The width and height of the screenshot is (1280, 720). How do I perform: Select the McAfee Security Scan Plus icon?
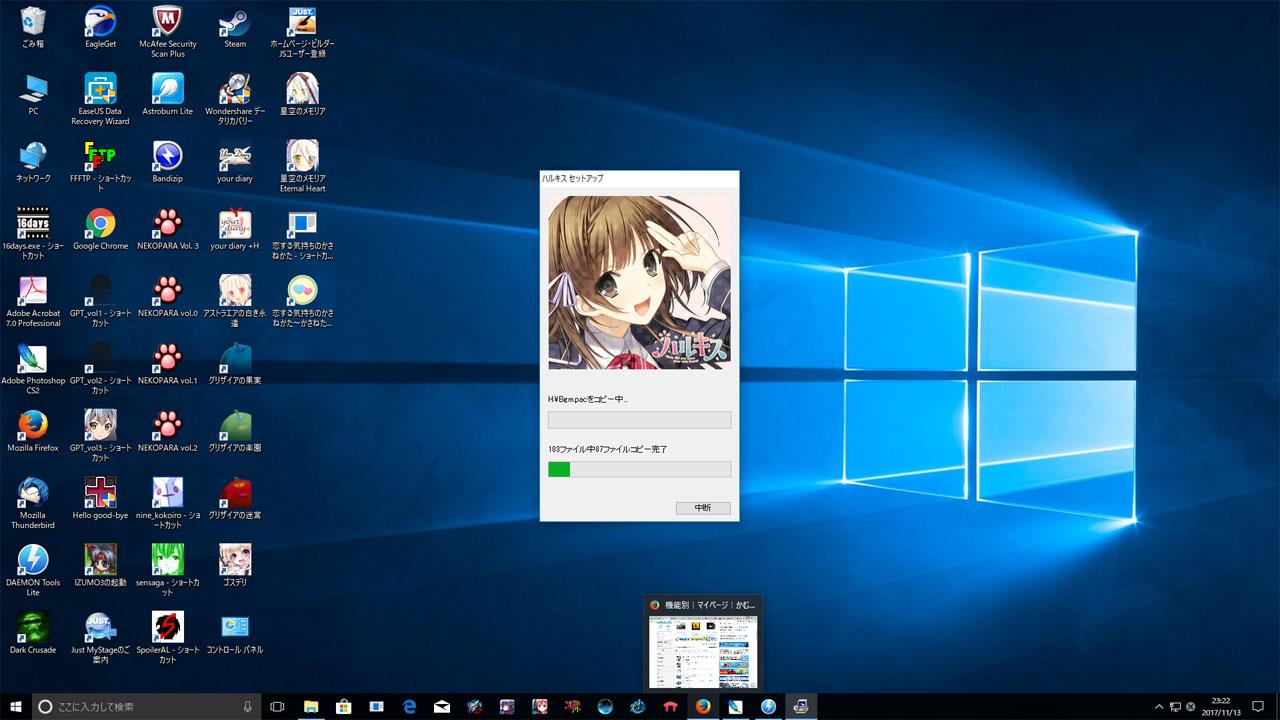point(167,32)
